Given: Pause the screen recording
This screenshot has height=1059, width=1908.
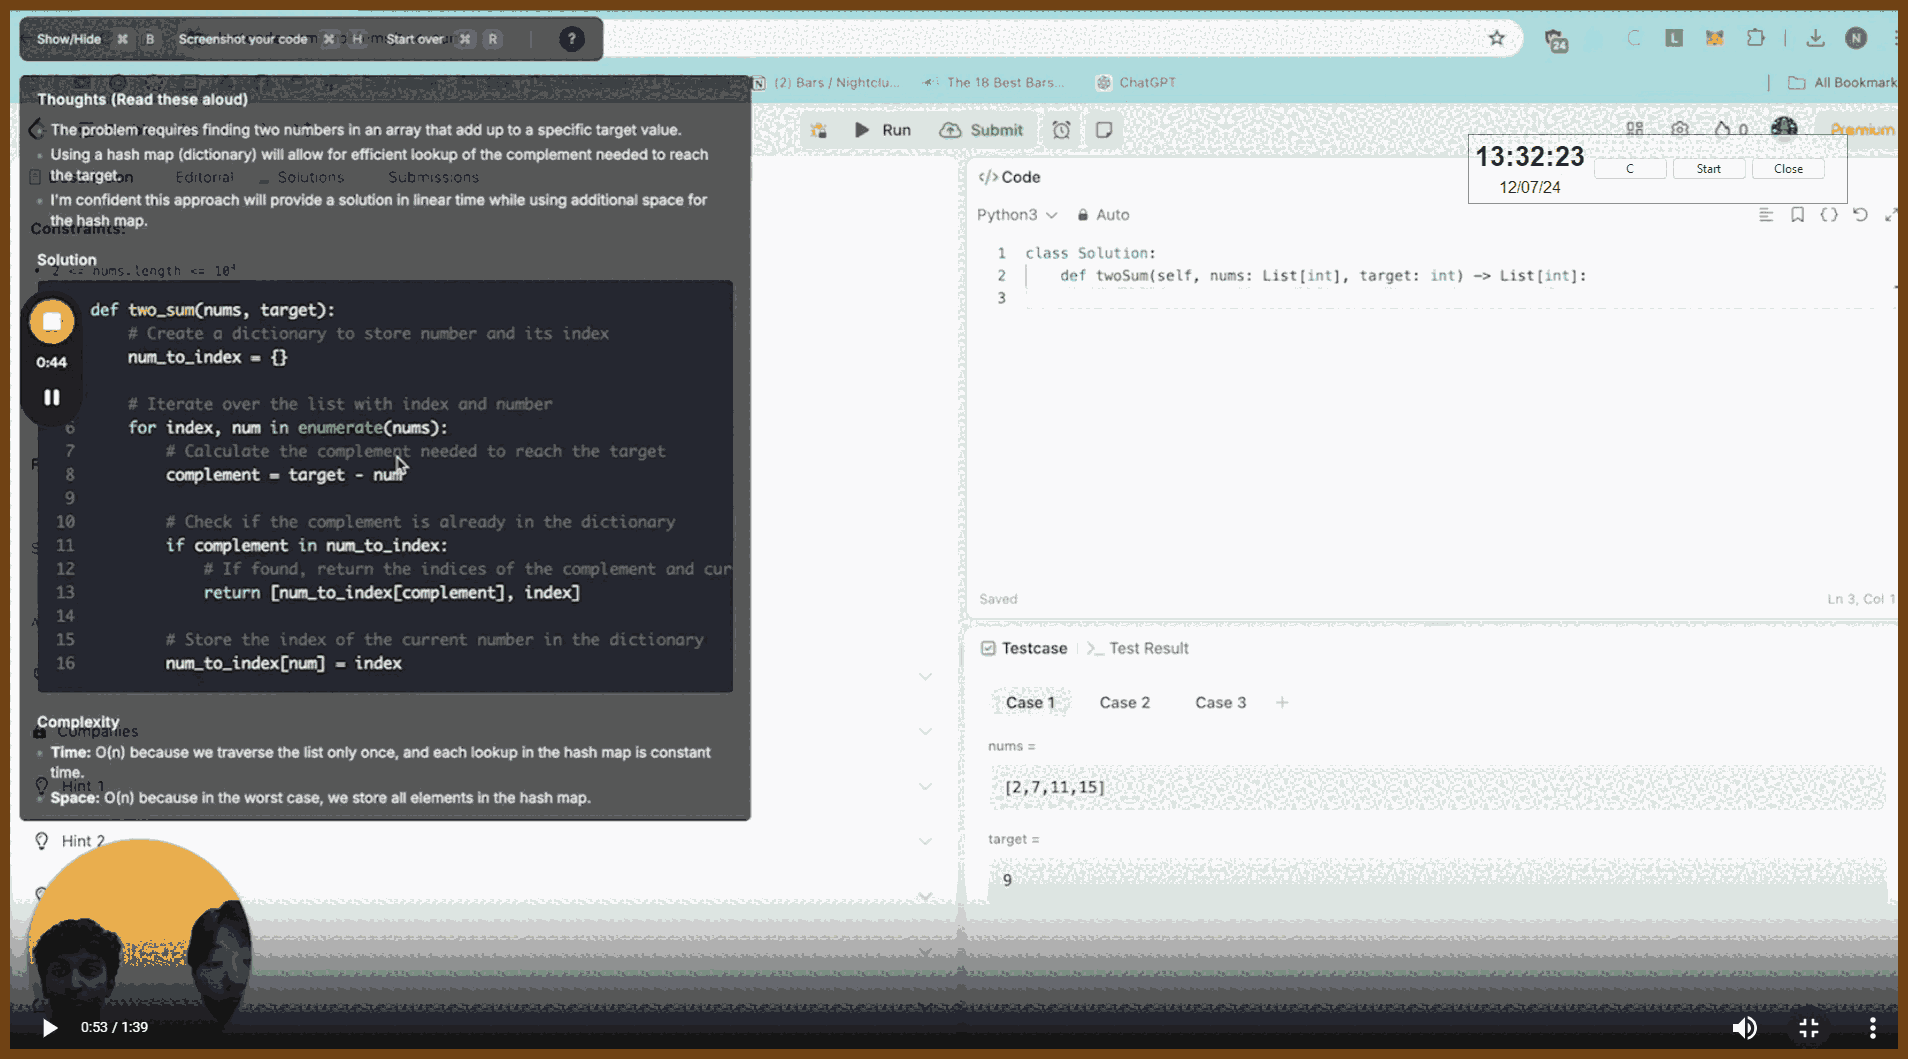Looking at the screenshot, I should coord(52,397).
